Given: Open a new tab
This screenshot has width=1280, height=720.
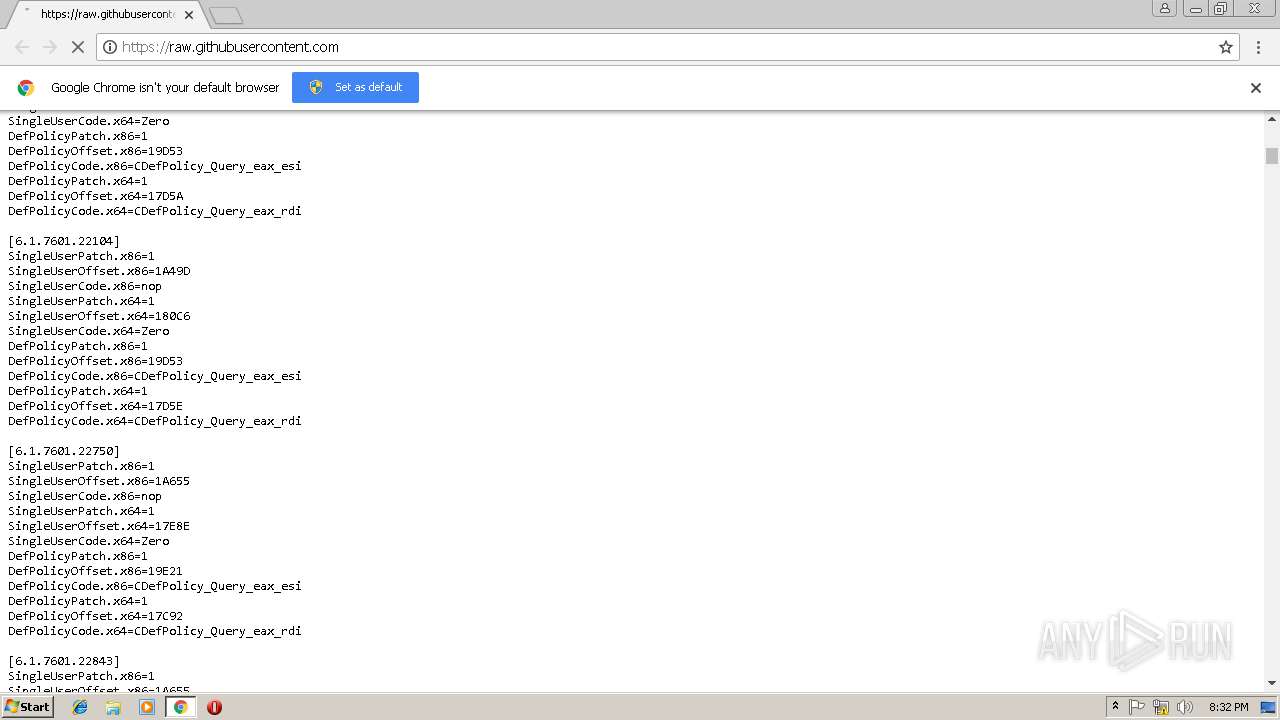Looking at the screenshot, I should tap(226, 15).
